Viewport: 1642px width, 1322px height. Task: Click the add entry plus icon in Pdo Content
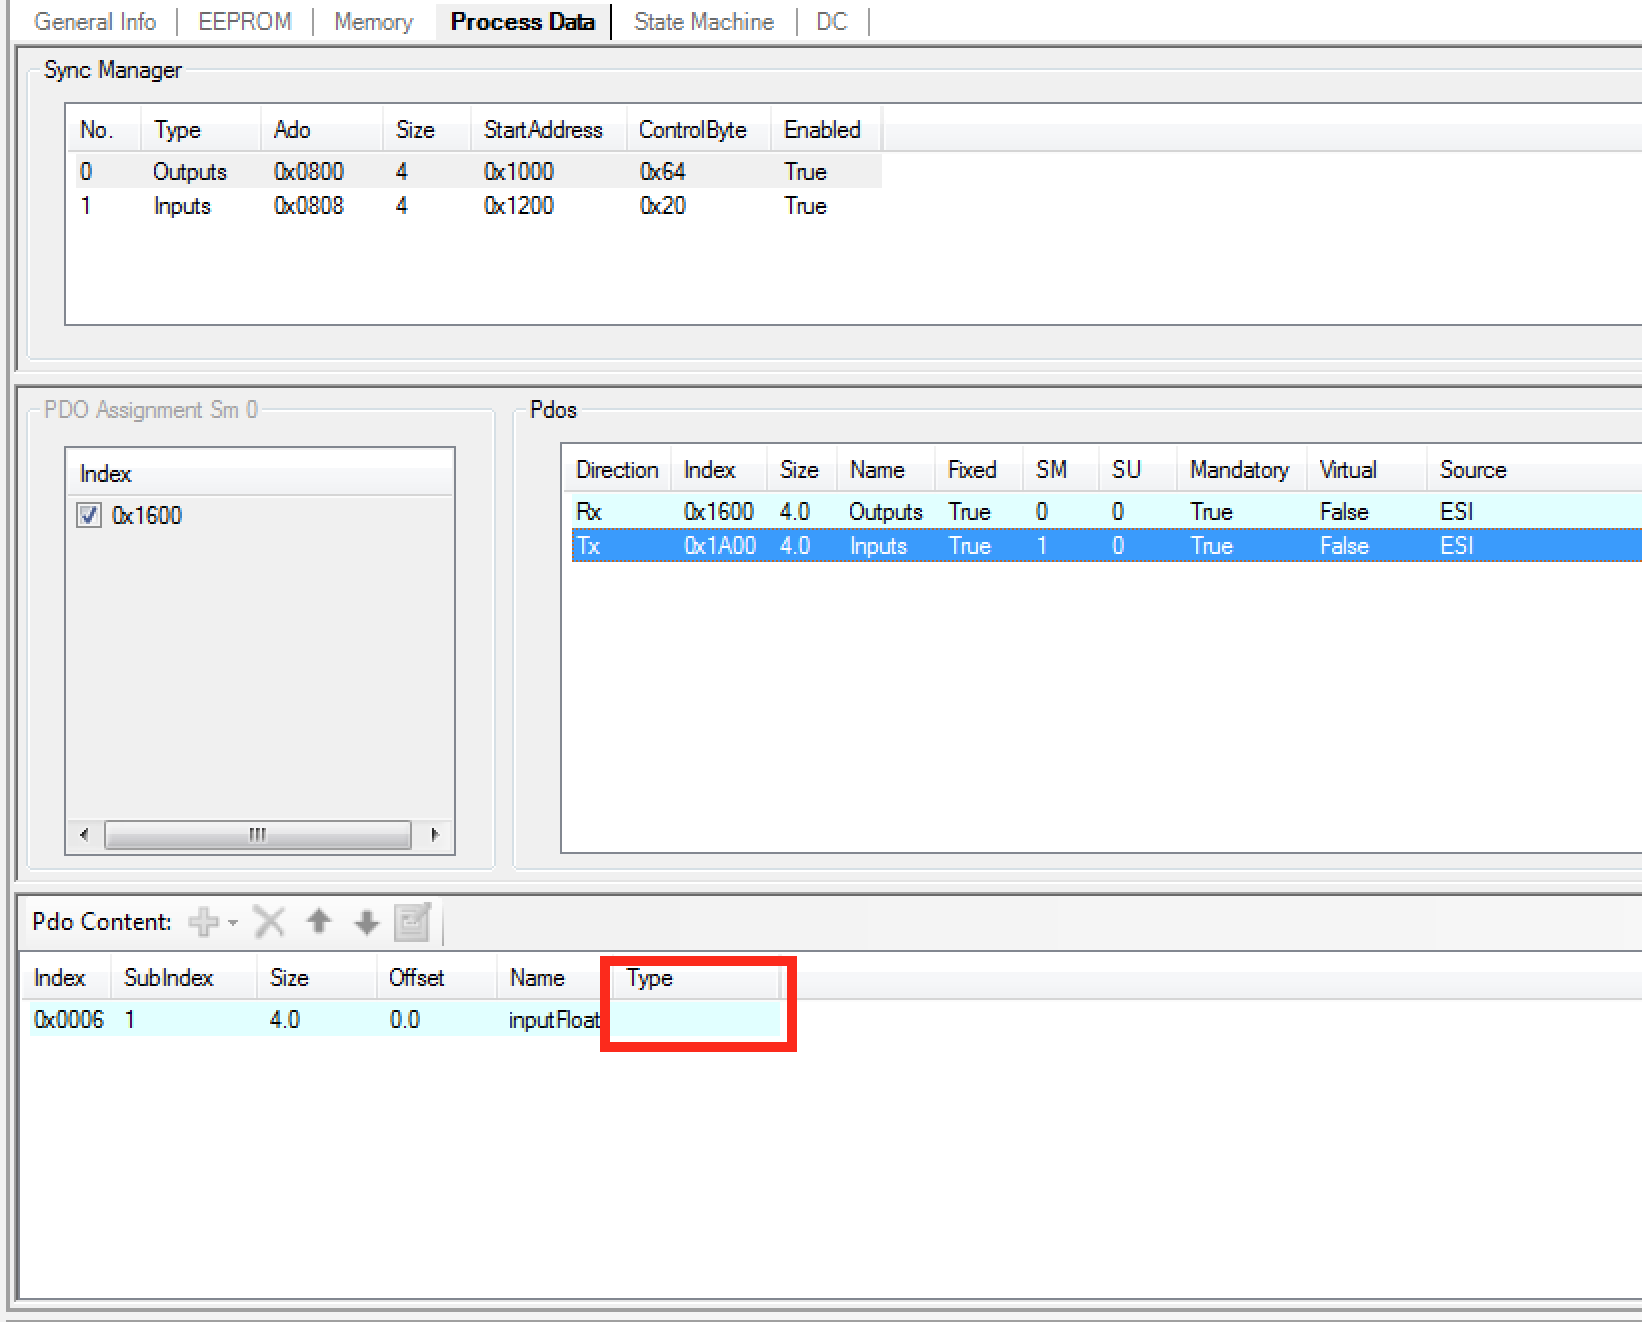coord(203,922)
